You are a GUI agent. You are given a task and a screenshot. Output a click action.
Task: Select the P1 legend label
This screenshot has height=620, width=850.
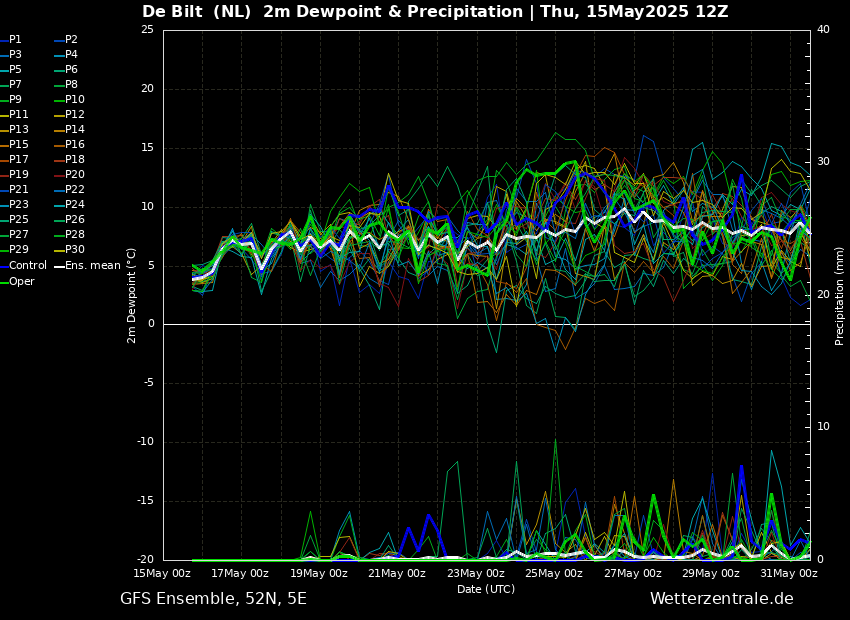15,40
